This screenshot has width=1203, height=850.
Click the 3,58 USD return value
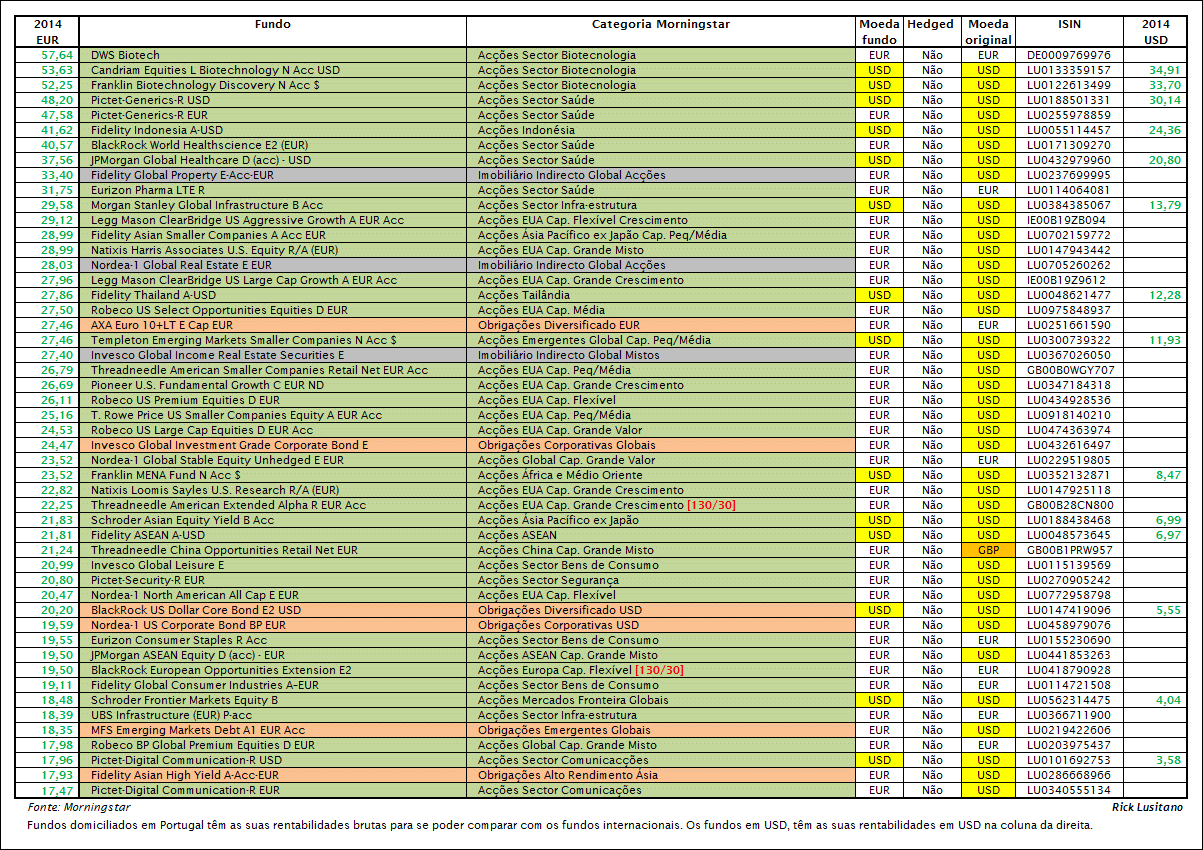click(x=1168, y=760)
